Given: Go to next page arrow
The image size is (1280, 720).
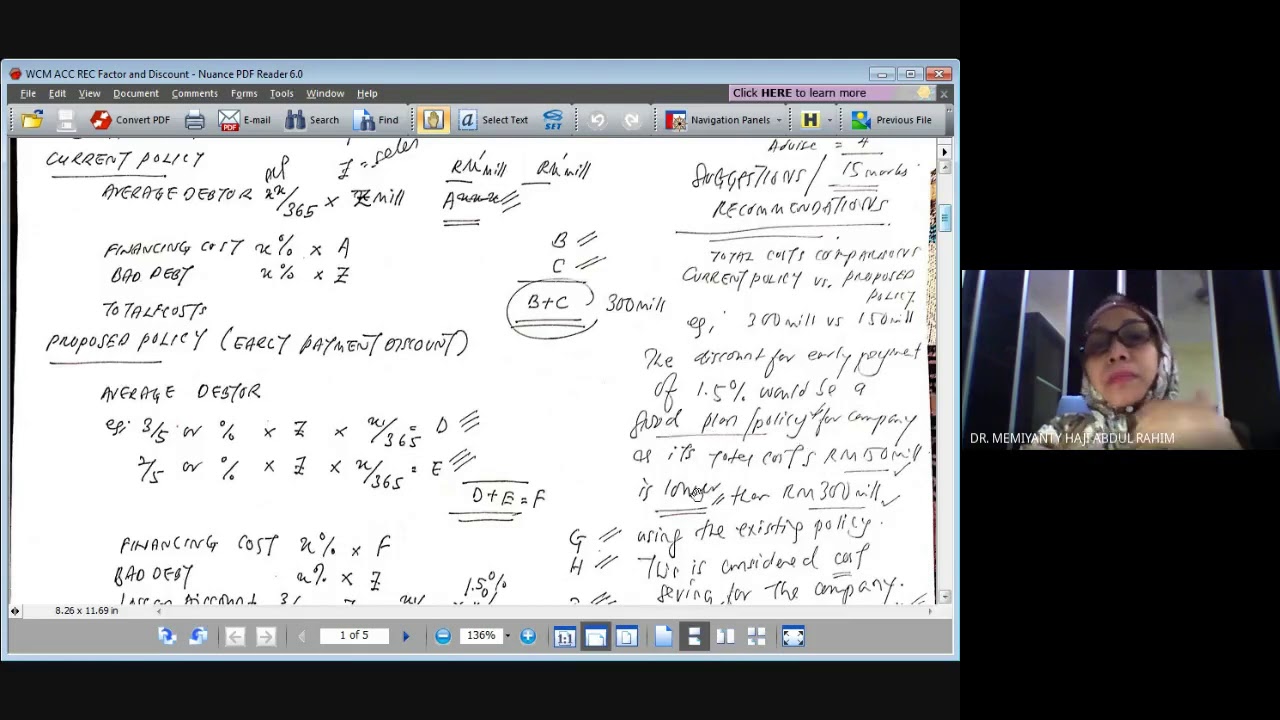Looking at the screenshot, I should pos(405,636).
